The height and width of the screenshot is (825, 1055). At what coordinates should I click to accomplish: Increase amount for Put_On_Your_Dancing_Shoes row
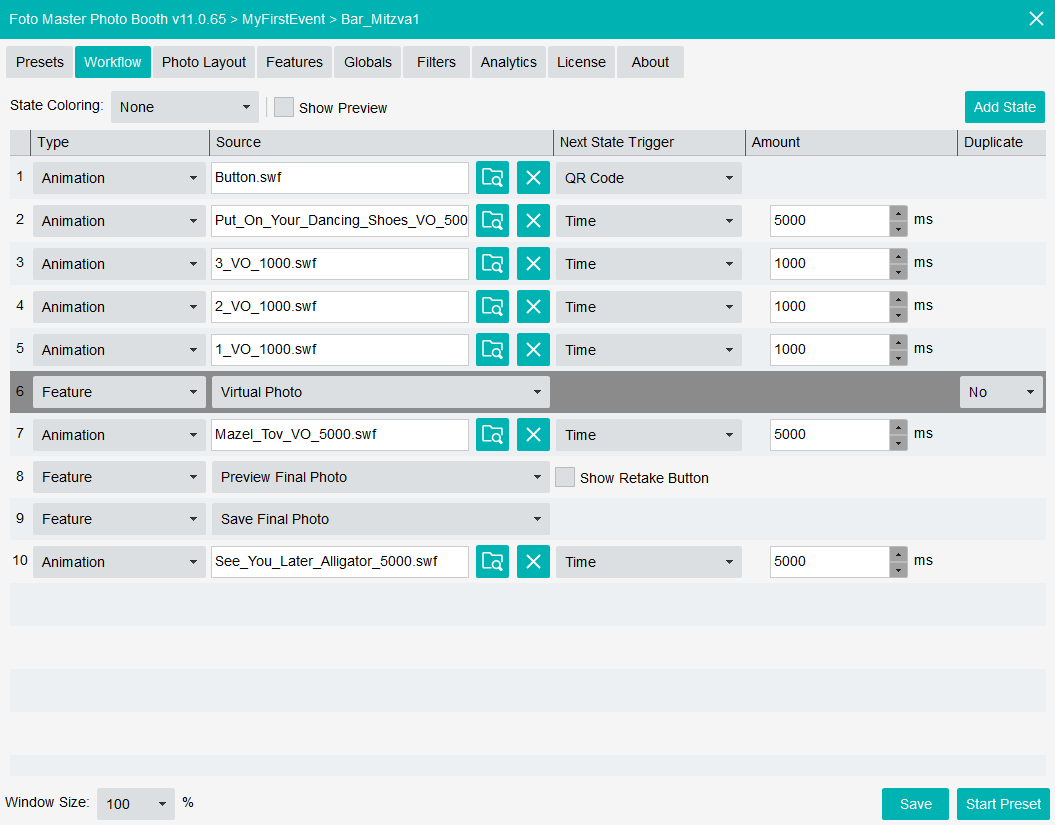898,213
